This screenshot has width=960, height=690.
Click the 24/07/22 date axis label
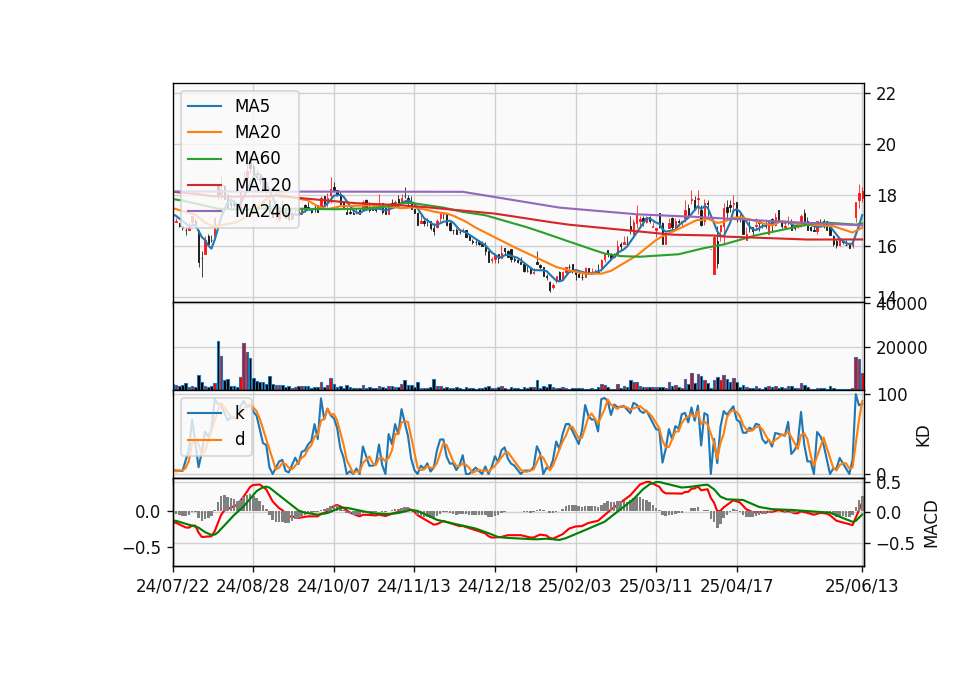pos(173,587)
